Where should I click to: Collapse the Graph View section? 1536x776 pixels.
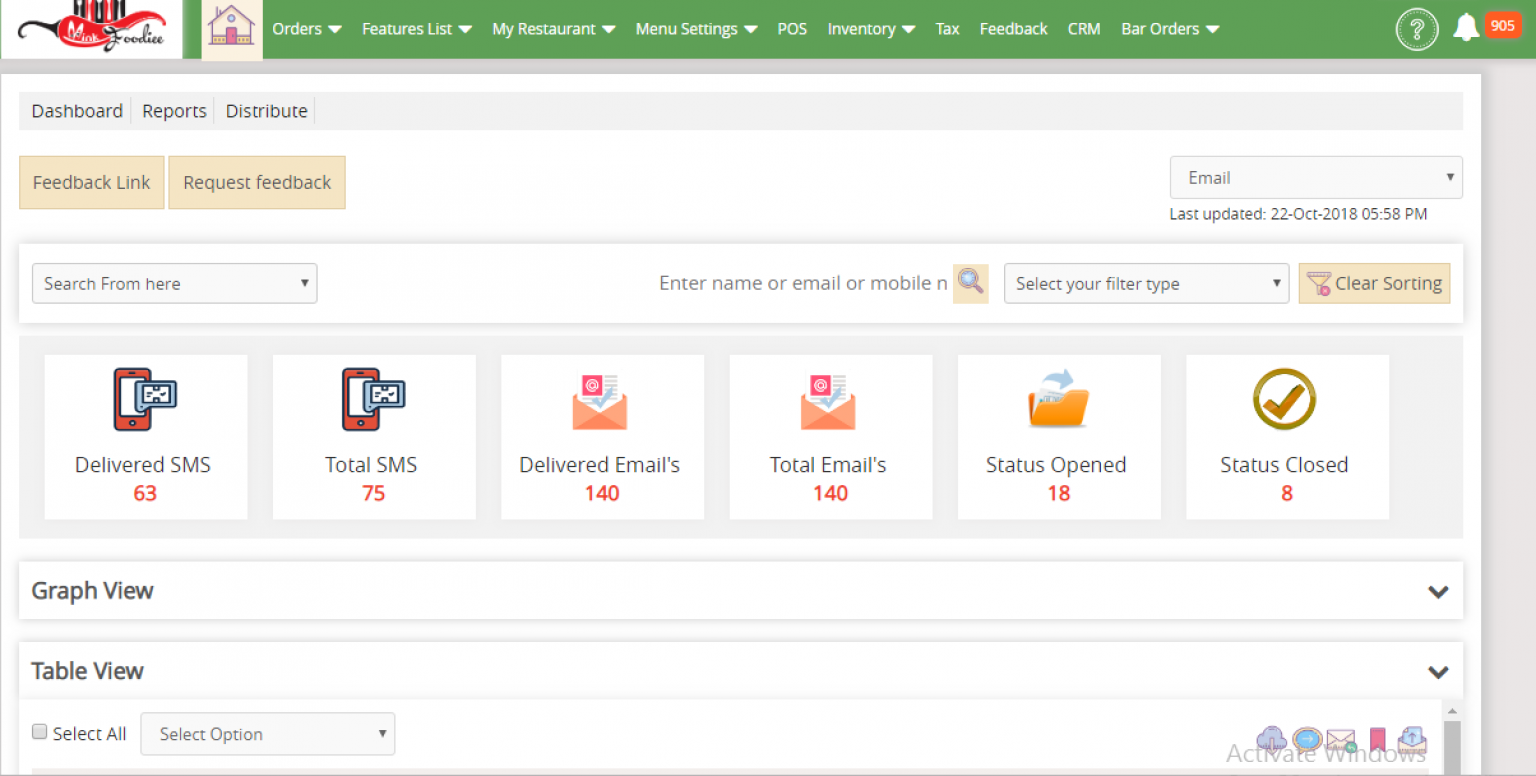pos(1438,591)
